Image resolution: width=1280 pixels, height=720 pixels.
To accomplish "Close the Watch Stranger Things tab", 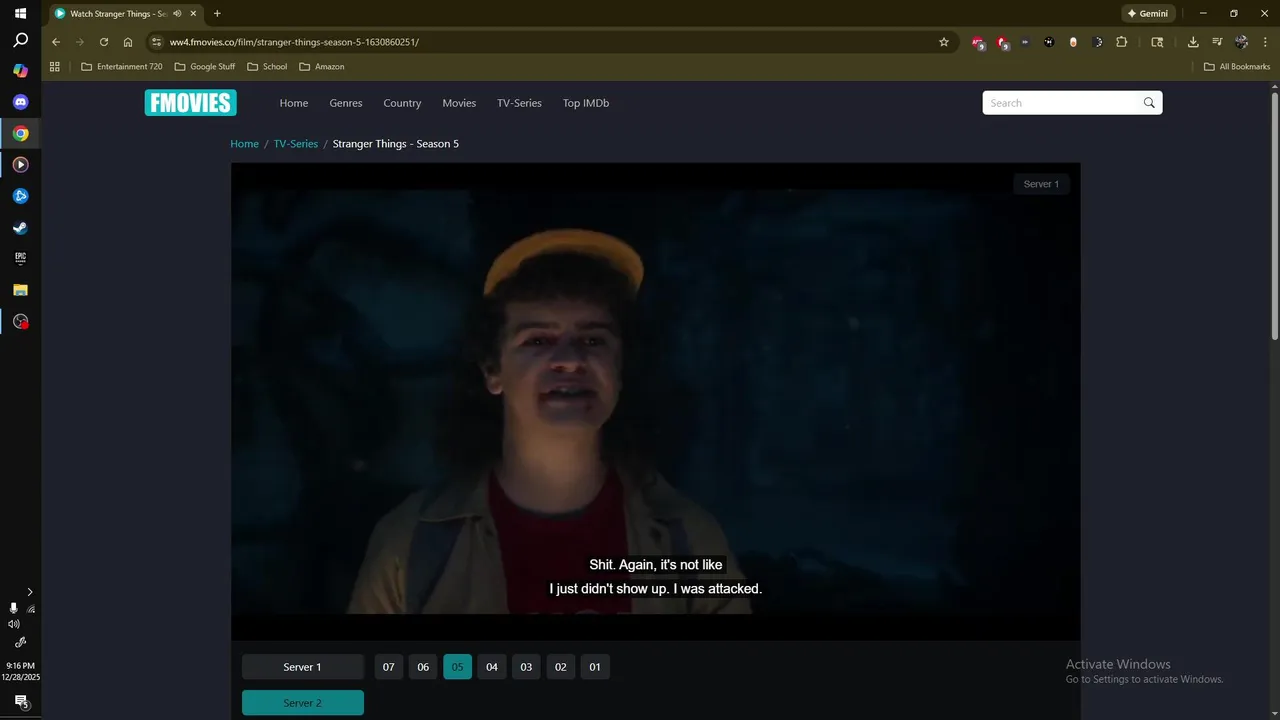I will (x=193, y=13).
